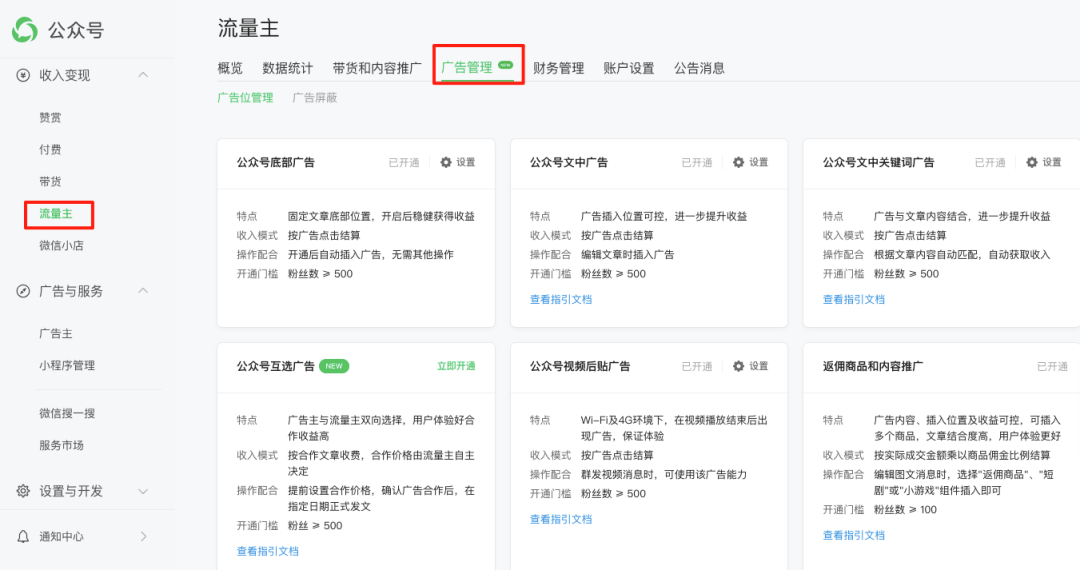Go to the 账户设置 tab
This screenshot has width=1080, height=570.
pyautogui.click(x=629, y=68)
